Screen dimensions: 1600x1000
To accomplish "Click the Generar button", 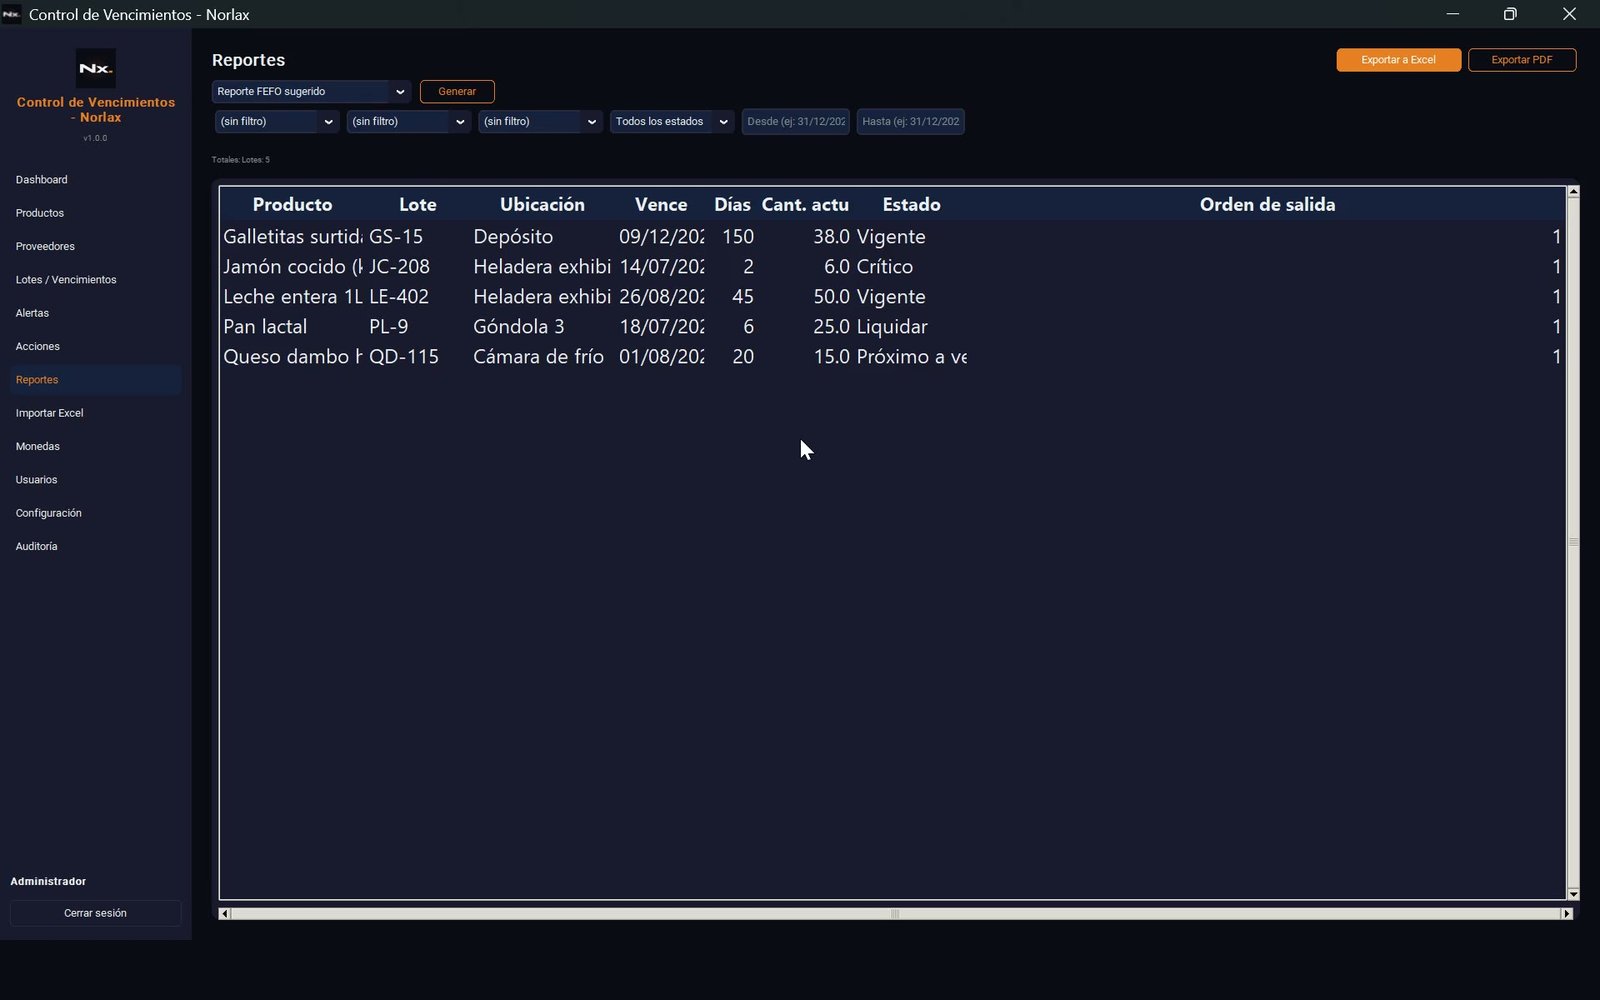I will pyautogui.click(x=457, y=91).
